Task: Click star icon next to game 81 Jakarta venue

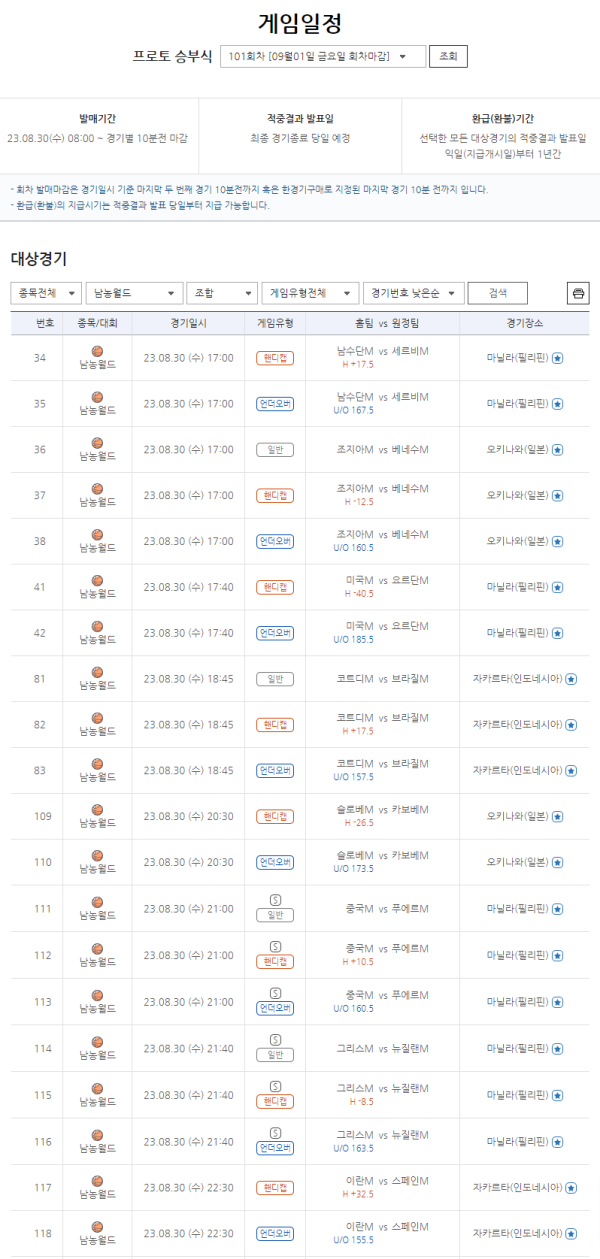Action: tap(571, 678)
